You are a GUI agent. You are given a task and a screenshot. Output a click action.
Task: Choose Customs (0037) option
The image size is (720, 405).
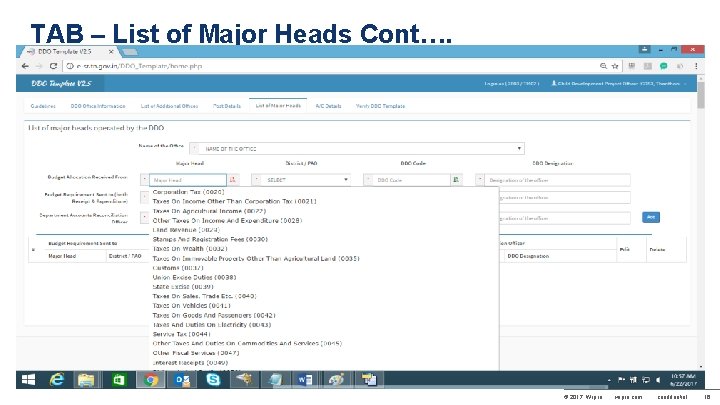tap(178, 268)
